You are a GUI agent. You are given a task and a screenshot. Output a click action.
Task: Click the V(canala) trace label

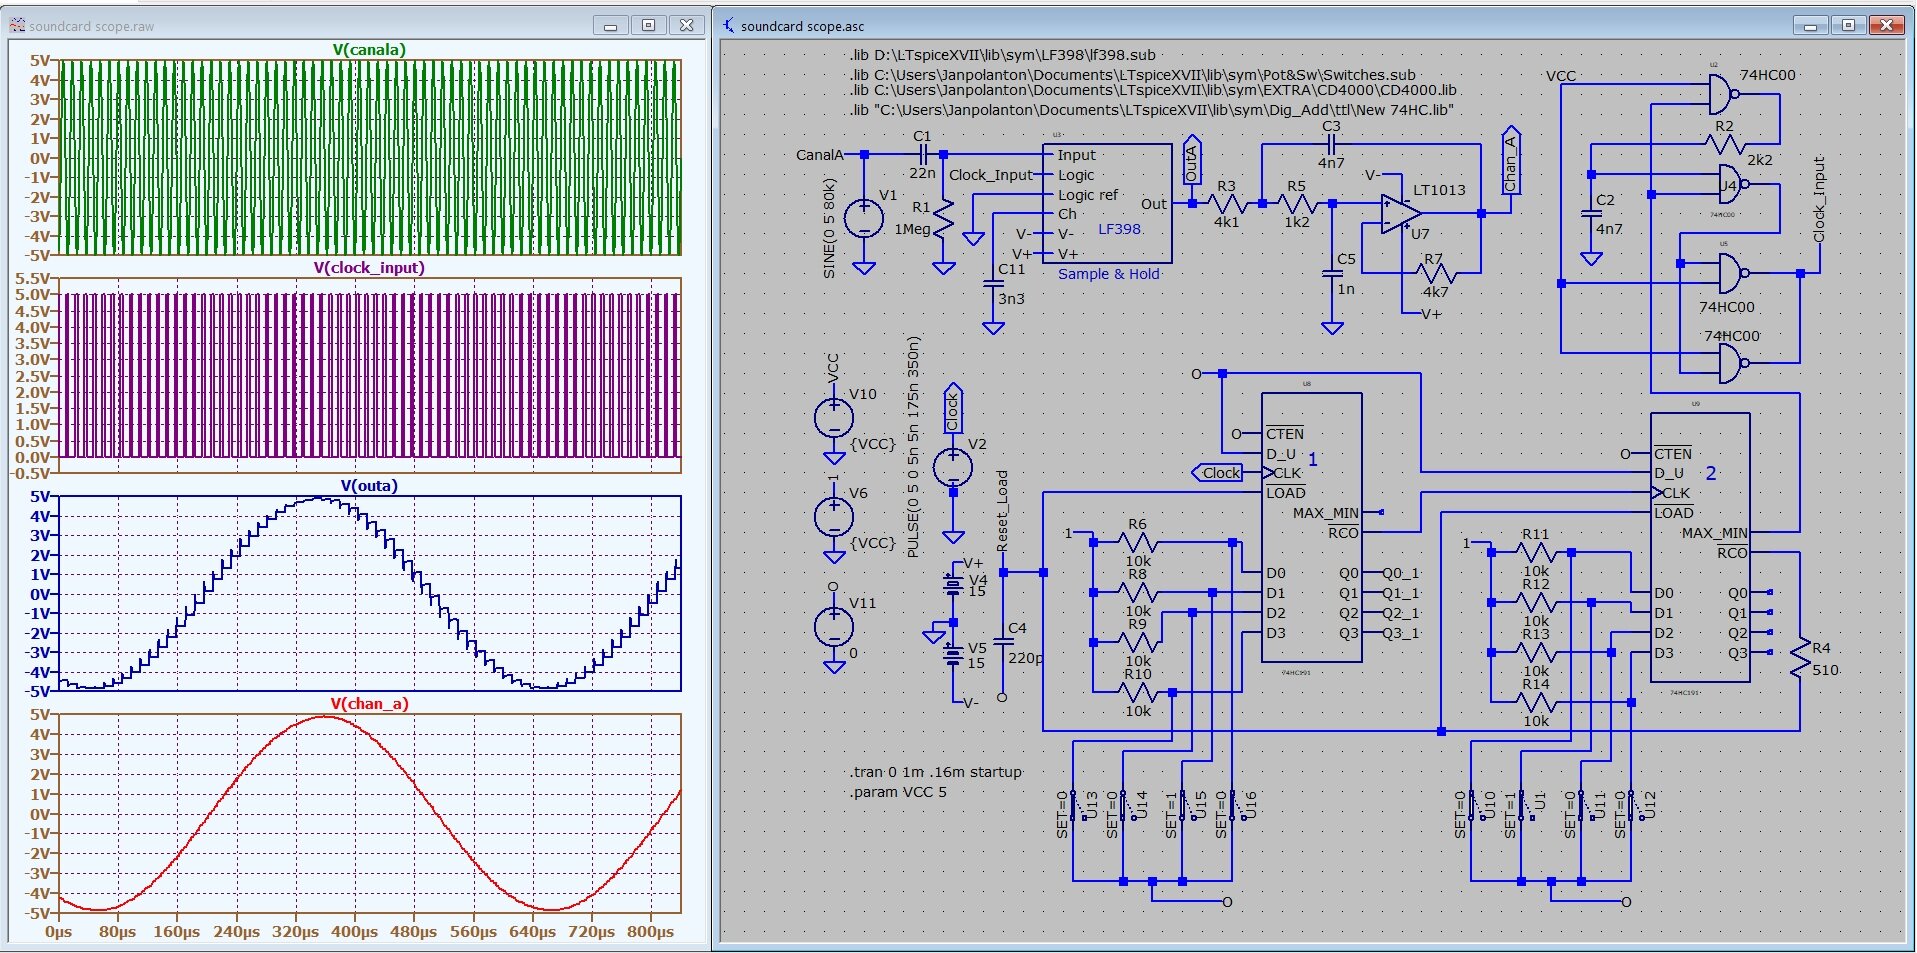(x=369, y=50)
